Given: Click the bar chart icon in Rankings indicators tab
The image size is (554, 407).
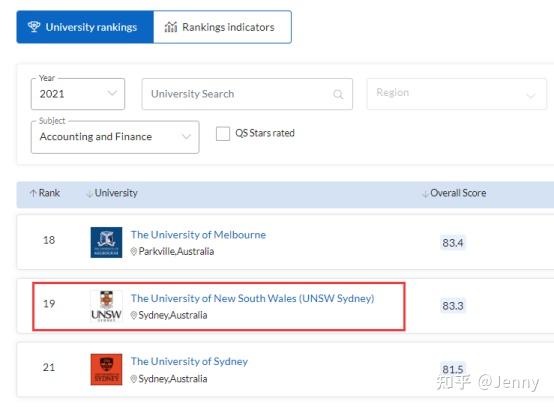Looking at the screenshot, I should pos(171,27).
